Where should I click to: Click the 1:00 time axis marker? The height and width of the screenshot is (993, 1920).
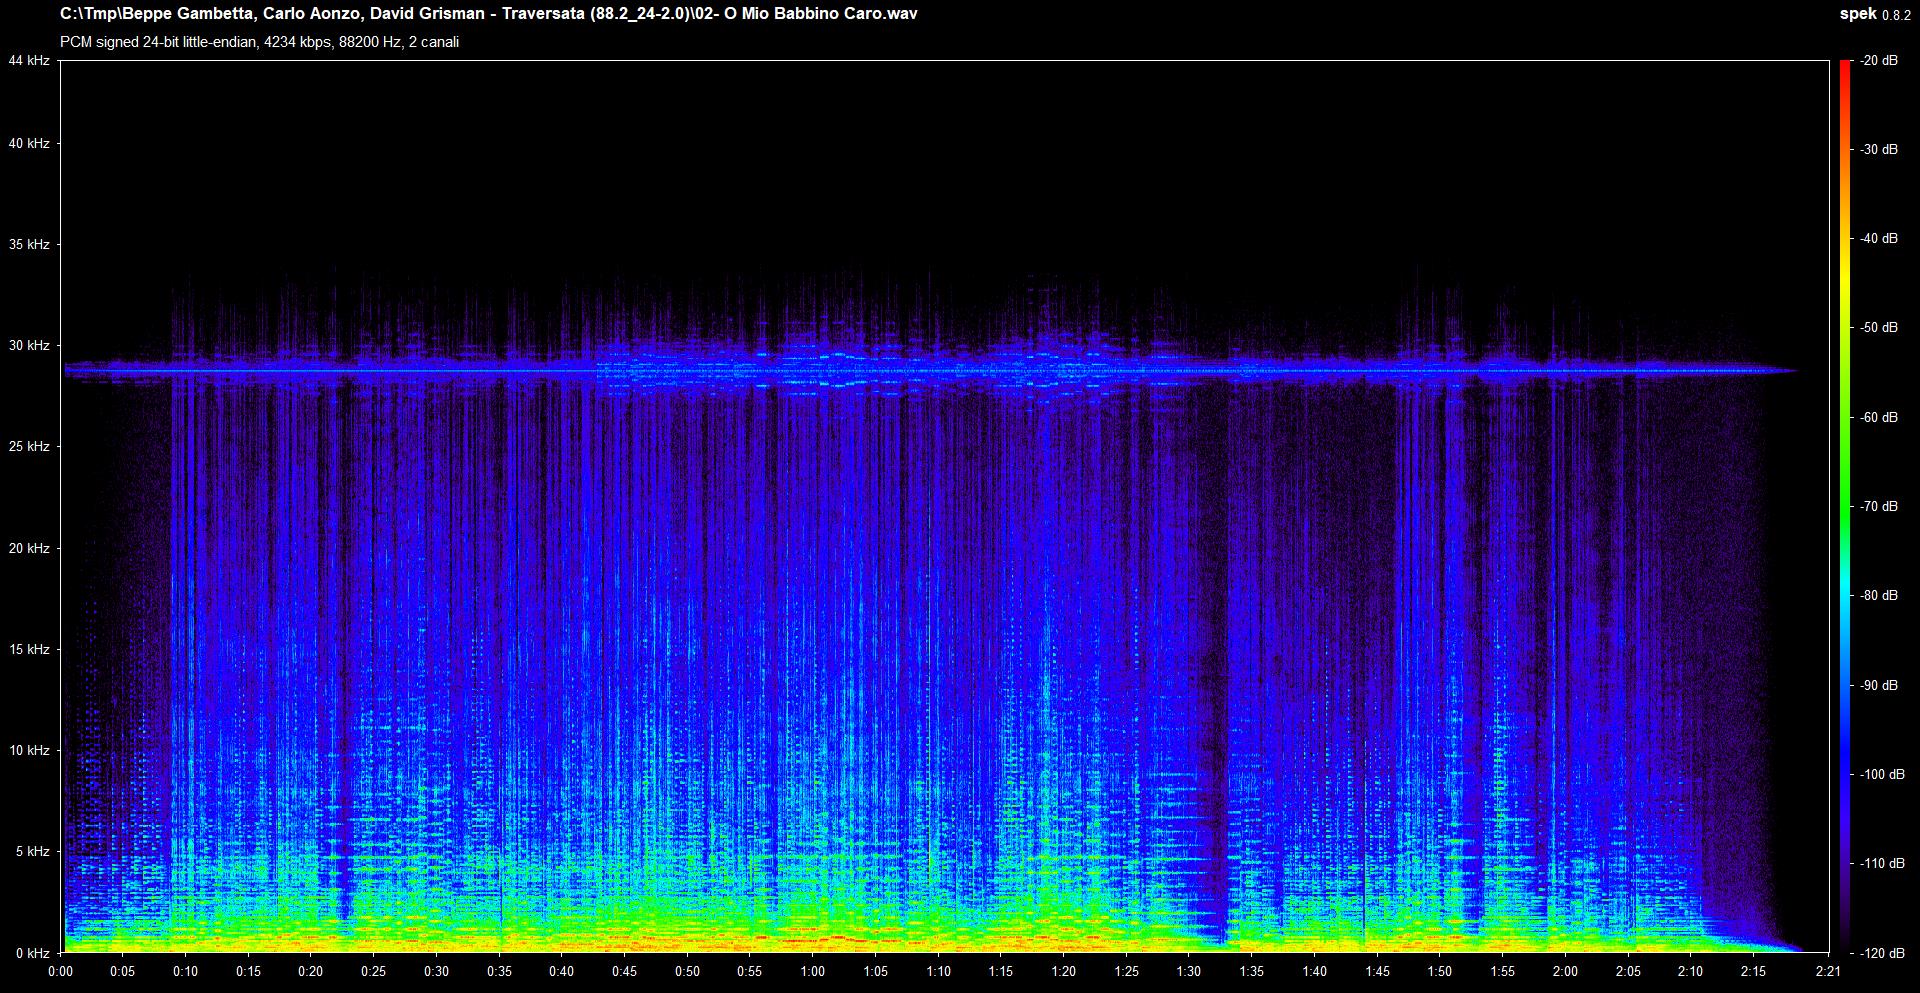click(x=813, y=972)
